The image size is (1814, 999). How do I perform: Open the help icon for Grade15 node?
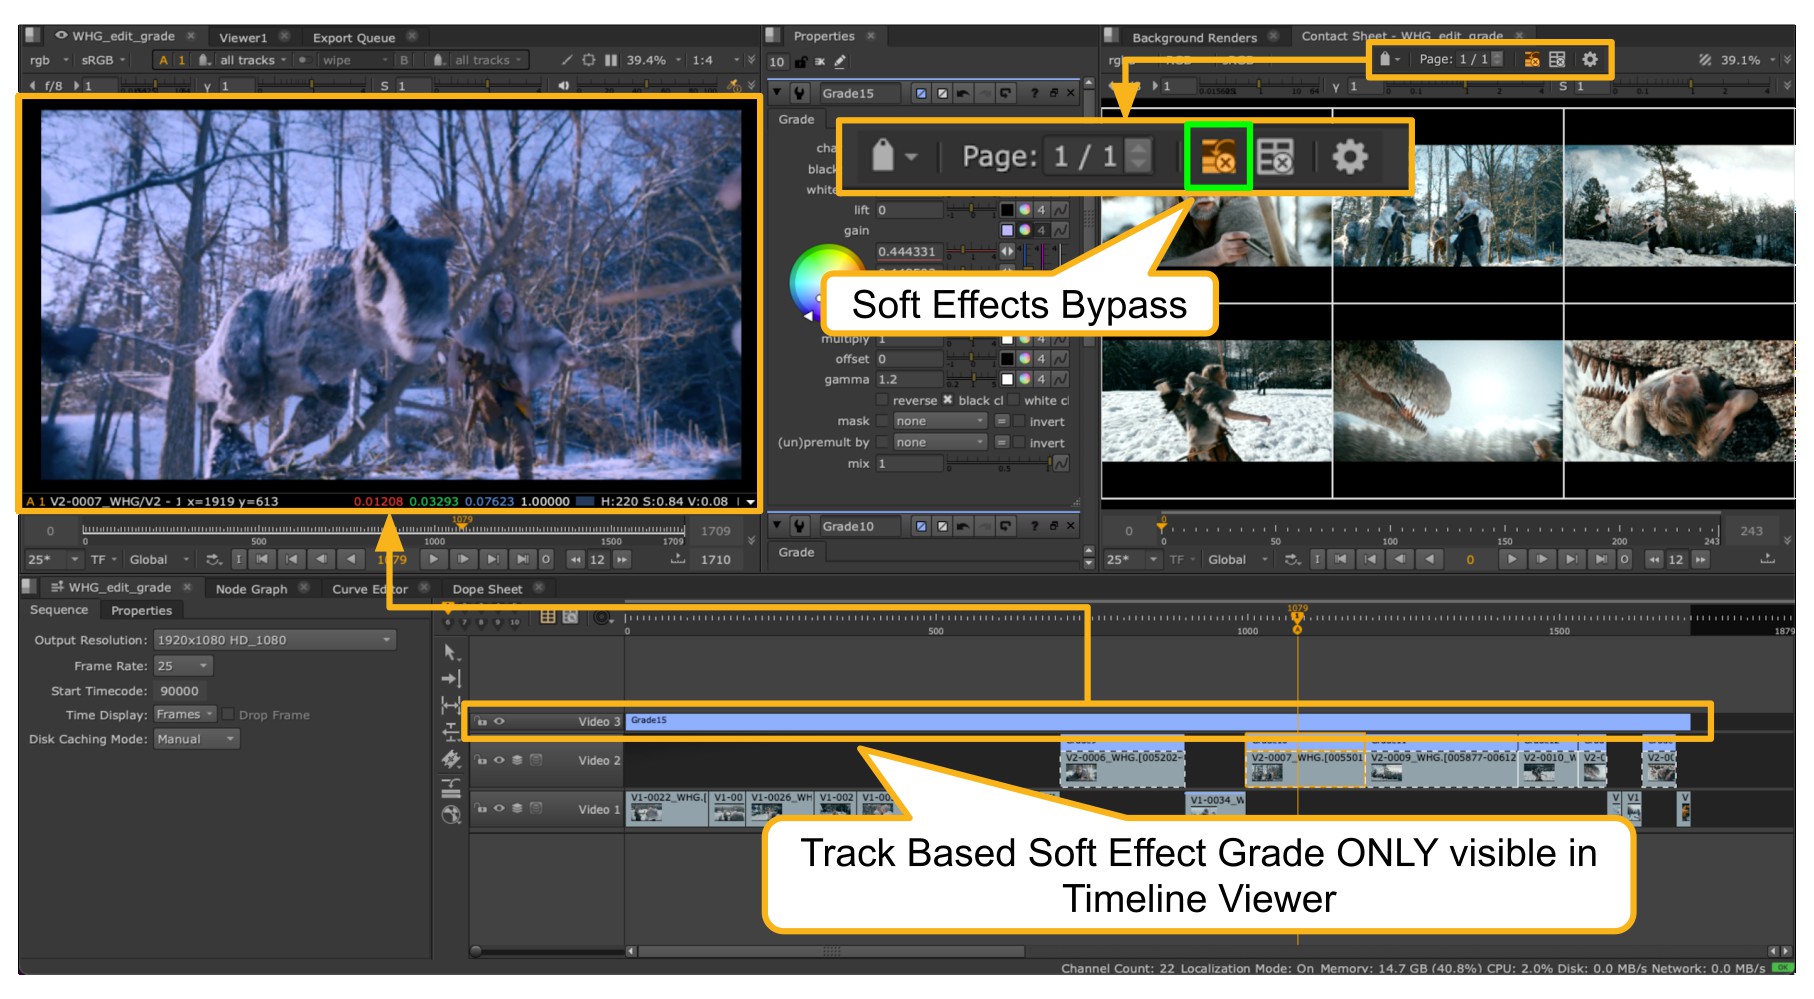tap(1034, 93)
